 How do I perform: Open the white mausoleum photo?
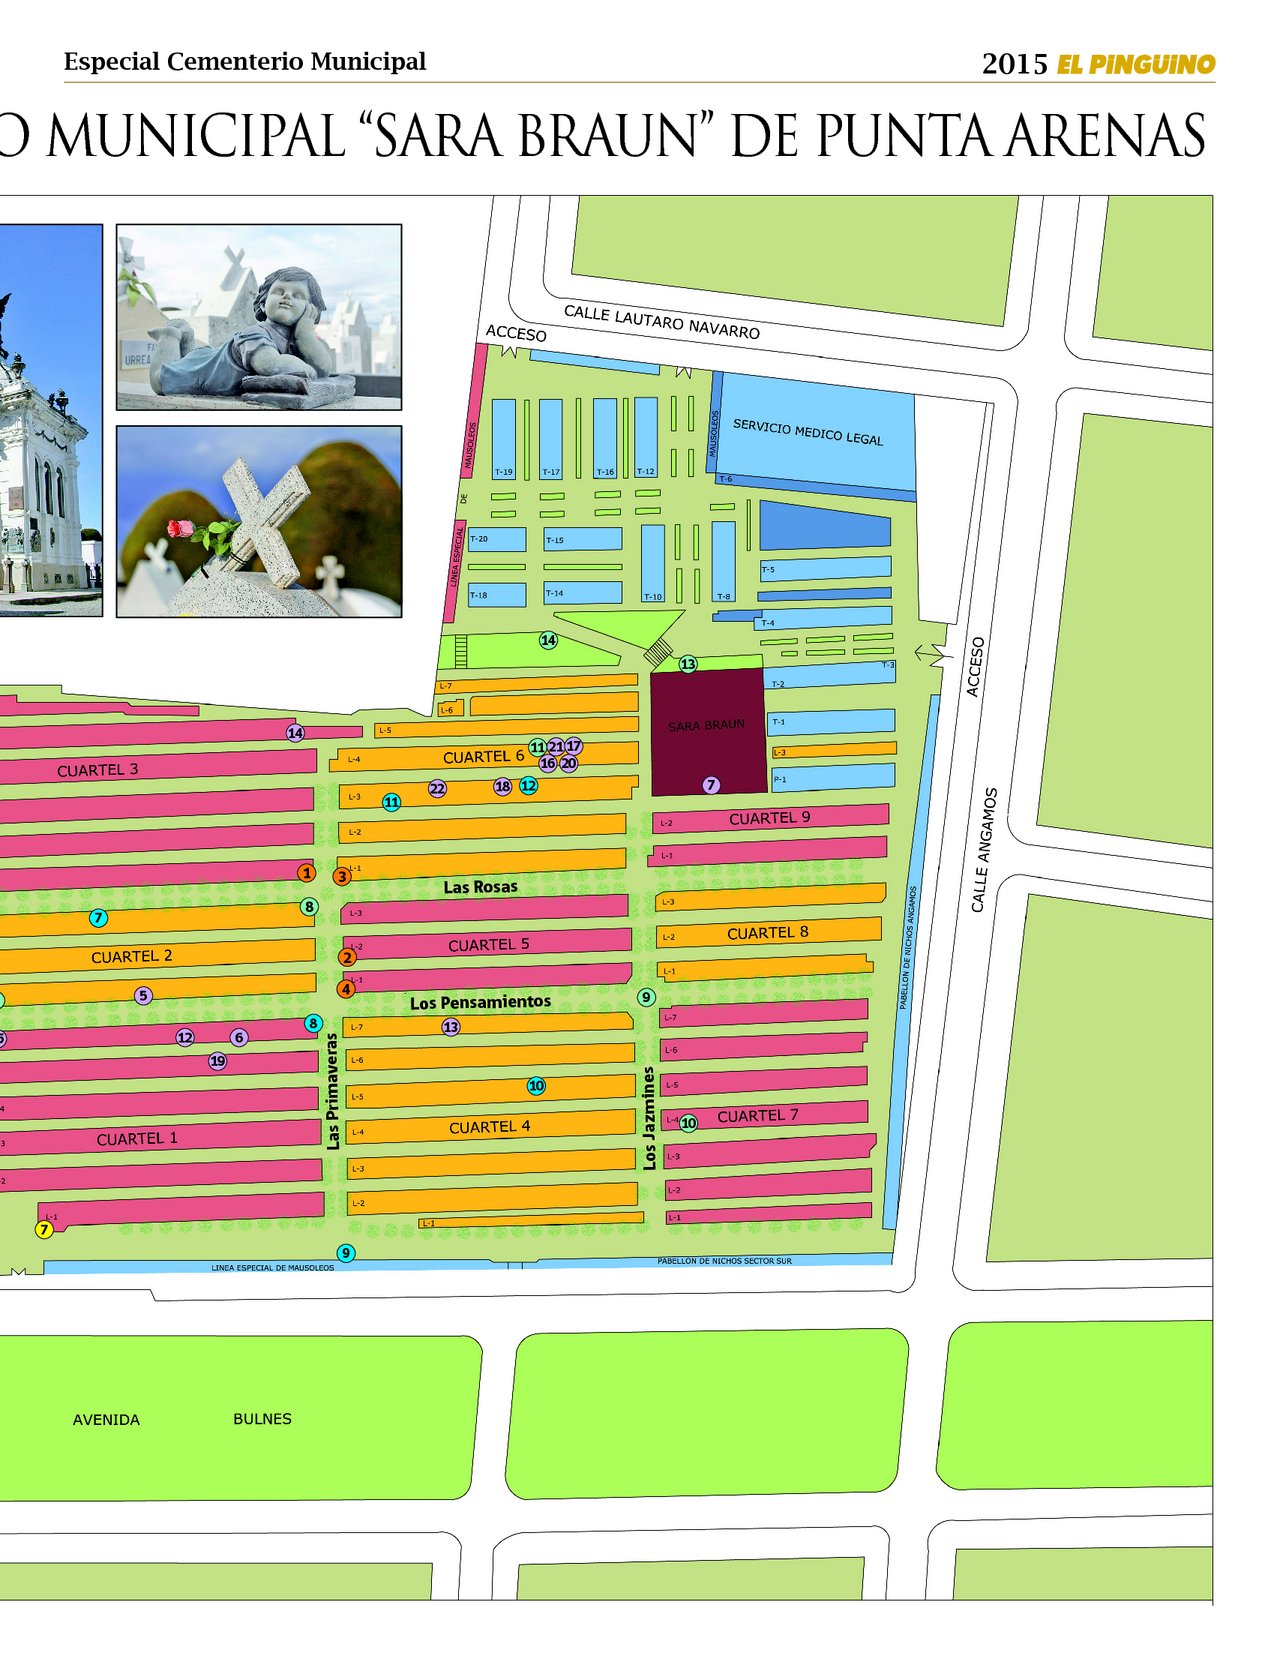(51, 420)
